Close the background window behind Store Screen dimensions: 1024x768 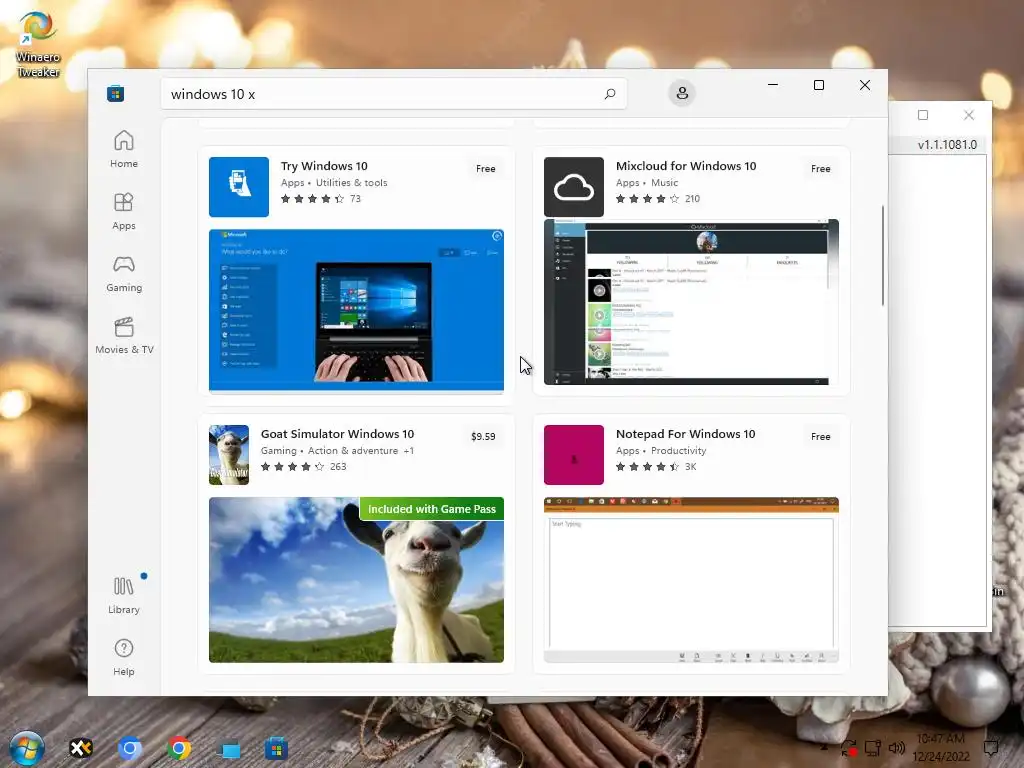pyautogui.click(x=968, y=115)
